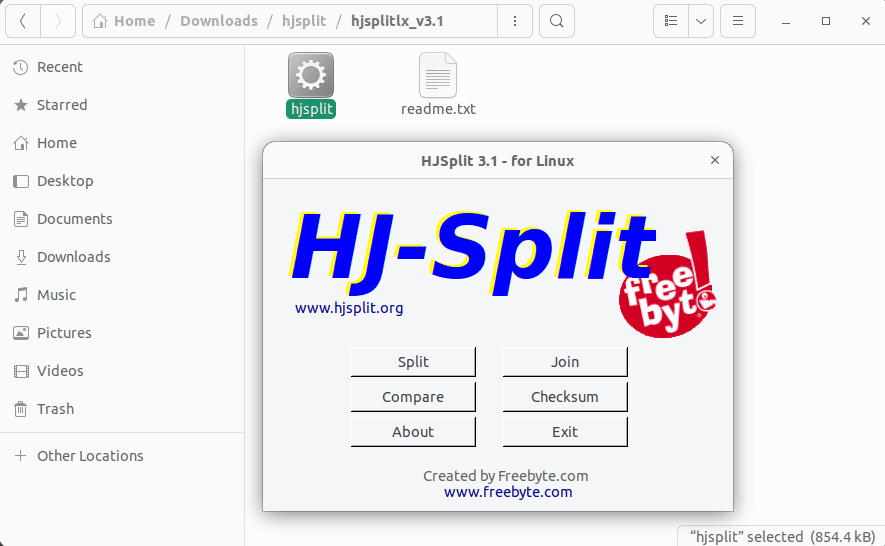
Task: Click the HJSplit 3.1 - for Linux title
Action: pyautogui.click(x=497, y=161)
